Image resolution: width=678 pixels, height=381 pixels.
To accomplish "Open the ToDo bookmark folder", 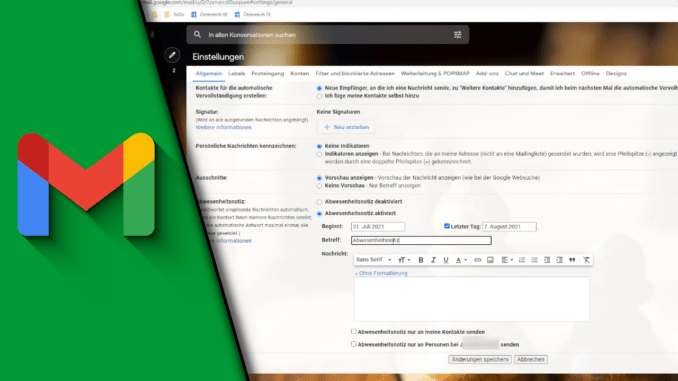I will click(174, 14).
